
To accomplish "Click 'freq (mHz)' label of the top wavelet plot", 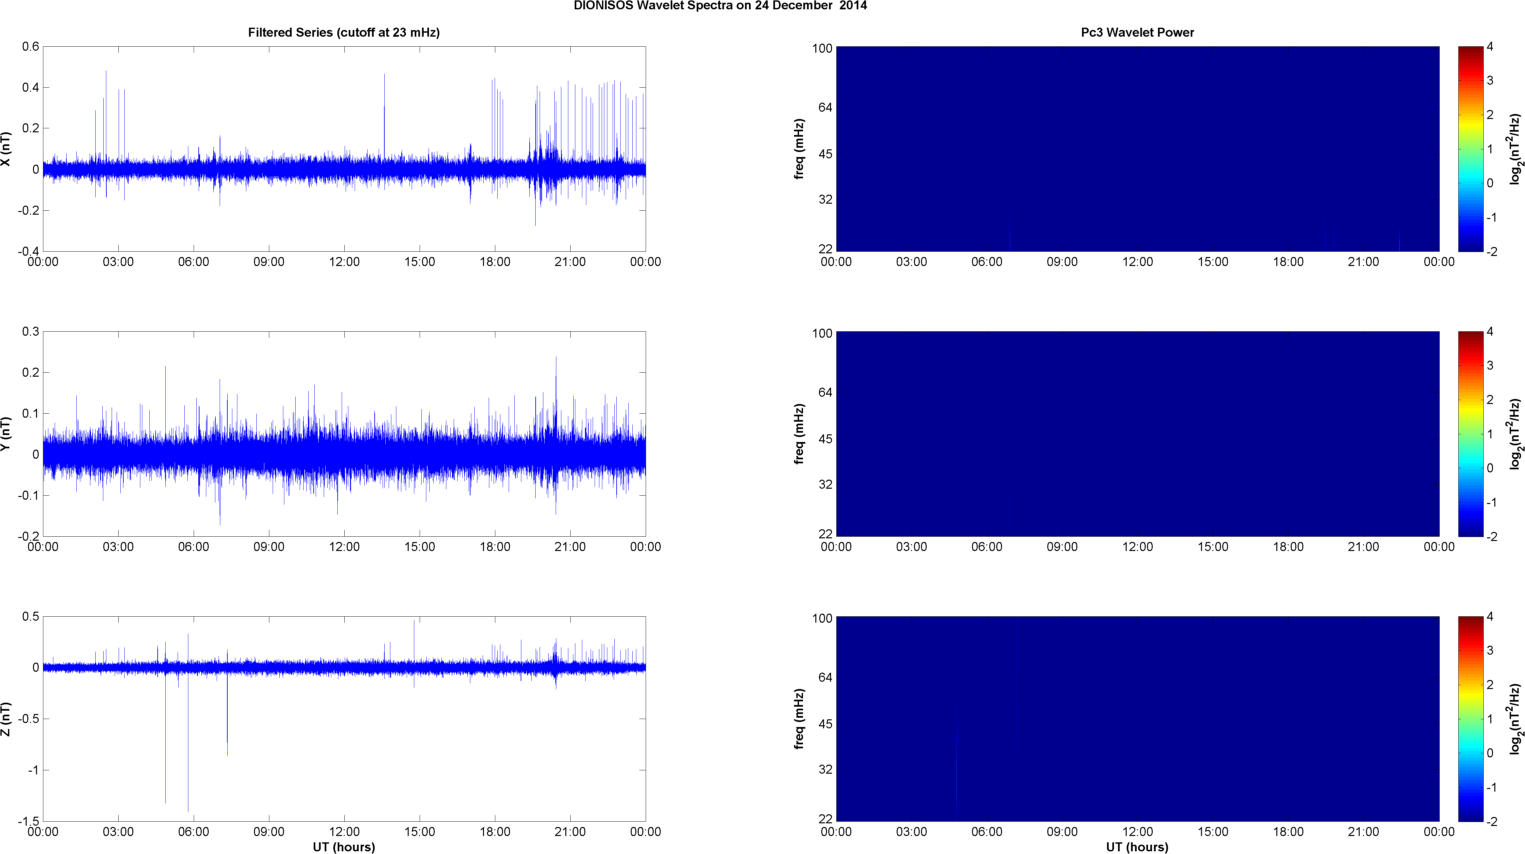I will pos(799,149).
